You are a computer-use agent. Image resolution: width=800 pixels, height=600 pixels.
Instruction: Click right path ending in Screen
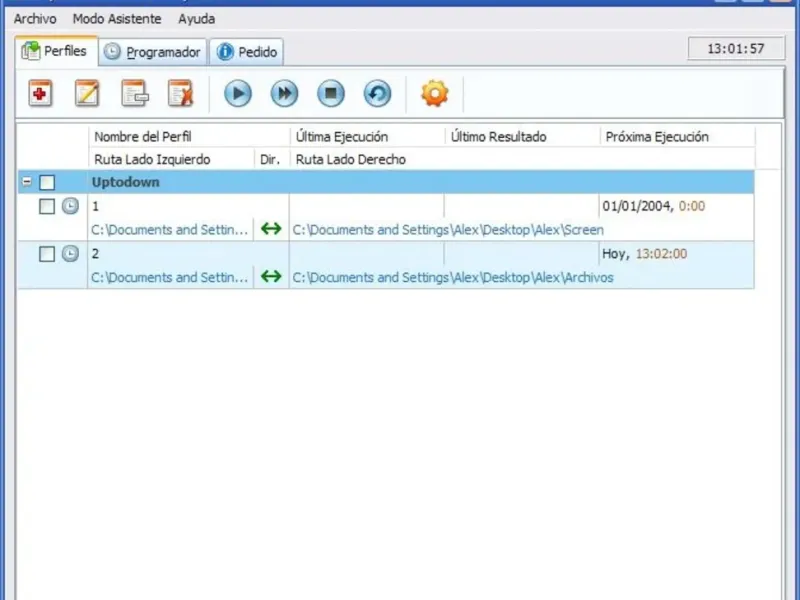coord(448,230)
